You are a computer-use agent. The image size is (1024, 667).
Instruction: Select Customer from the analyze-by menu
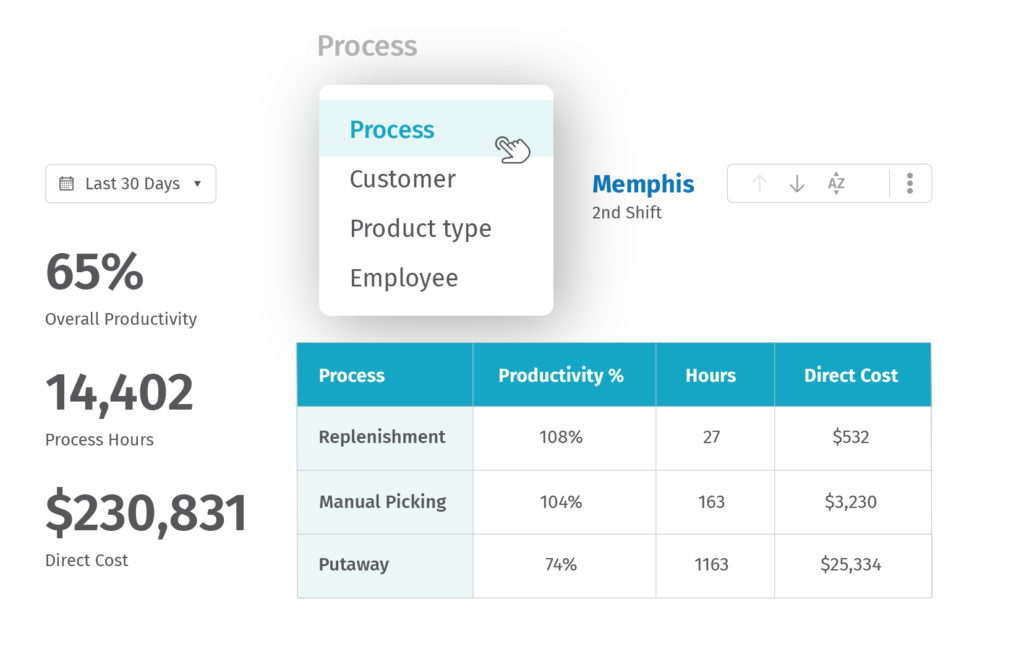point(402,179)
